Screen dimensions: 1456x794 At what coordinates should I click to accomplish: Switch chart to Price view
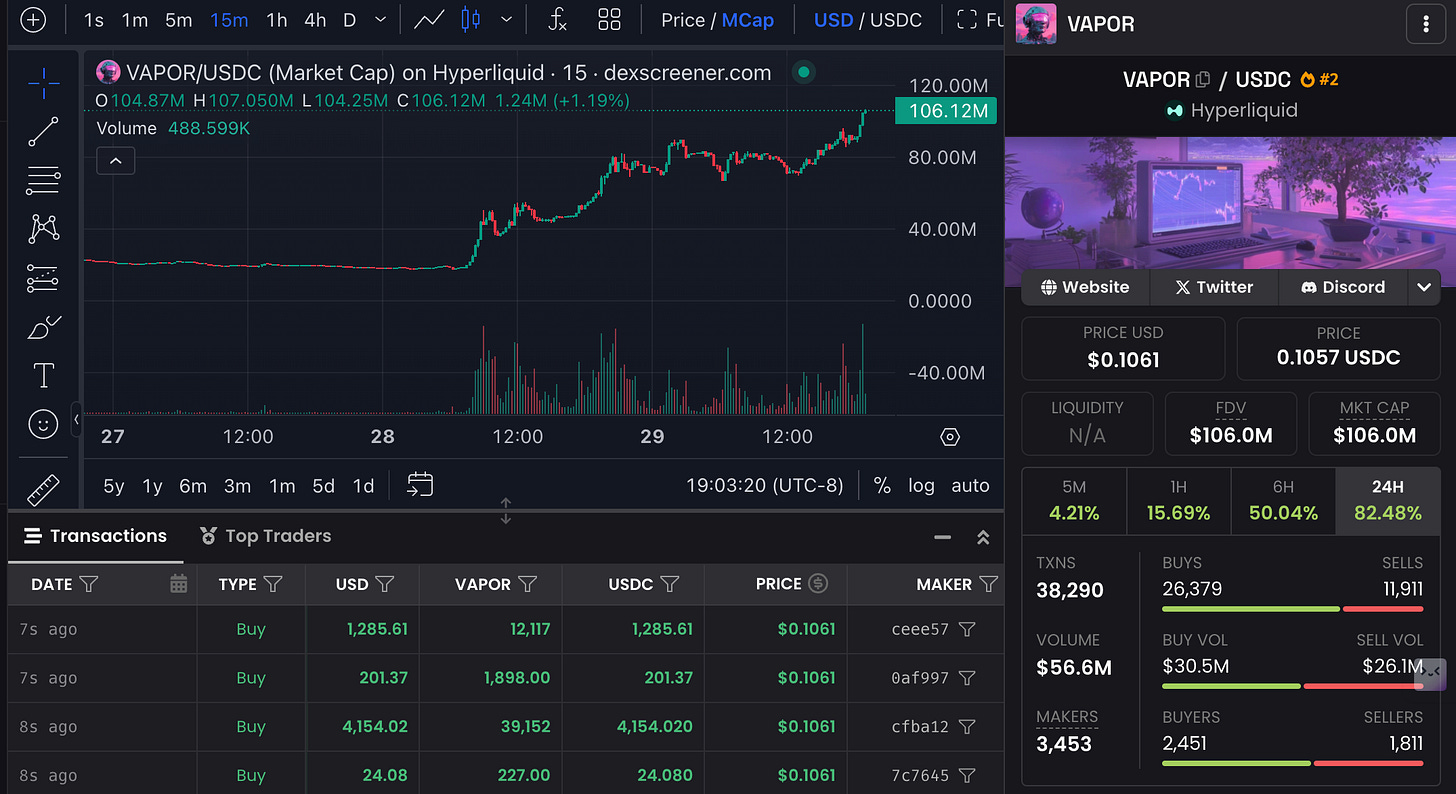pos(683,20)
